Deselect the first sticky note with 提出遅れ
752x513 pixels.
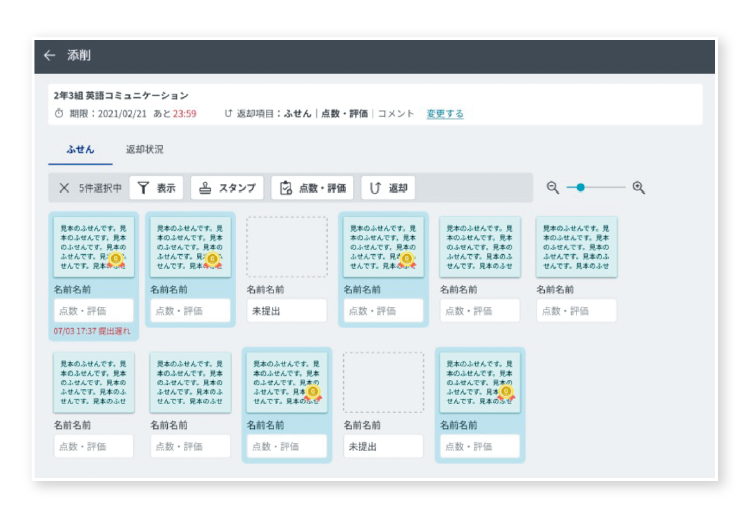[x=94, y=247]
